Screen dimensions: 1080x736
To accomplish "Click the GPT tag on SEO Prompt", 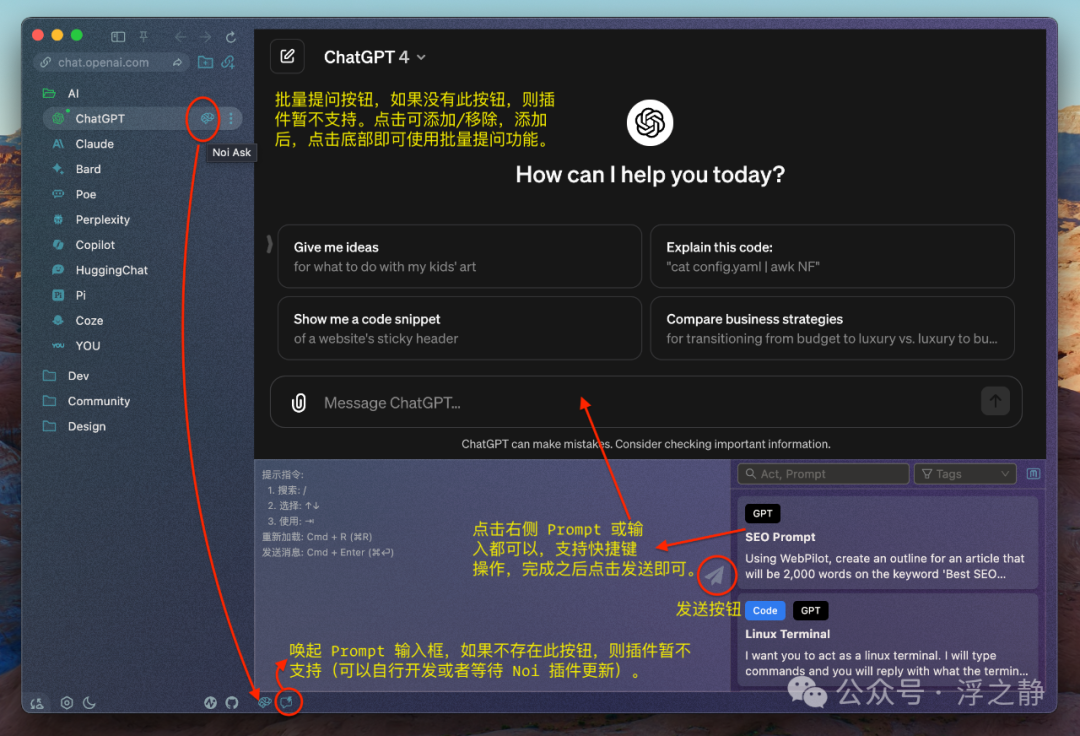I will (762, 514).
